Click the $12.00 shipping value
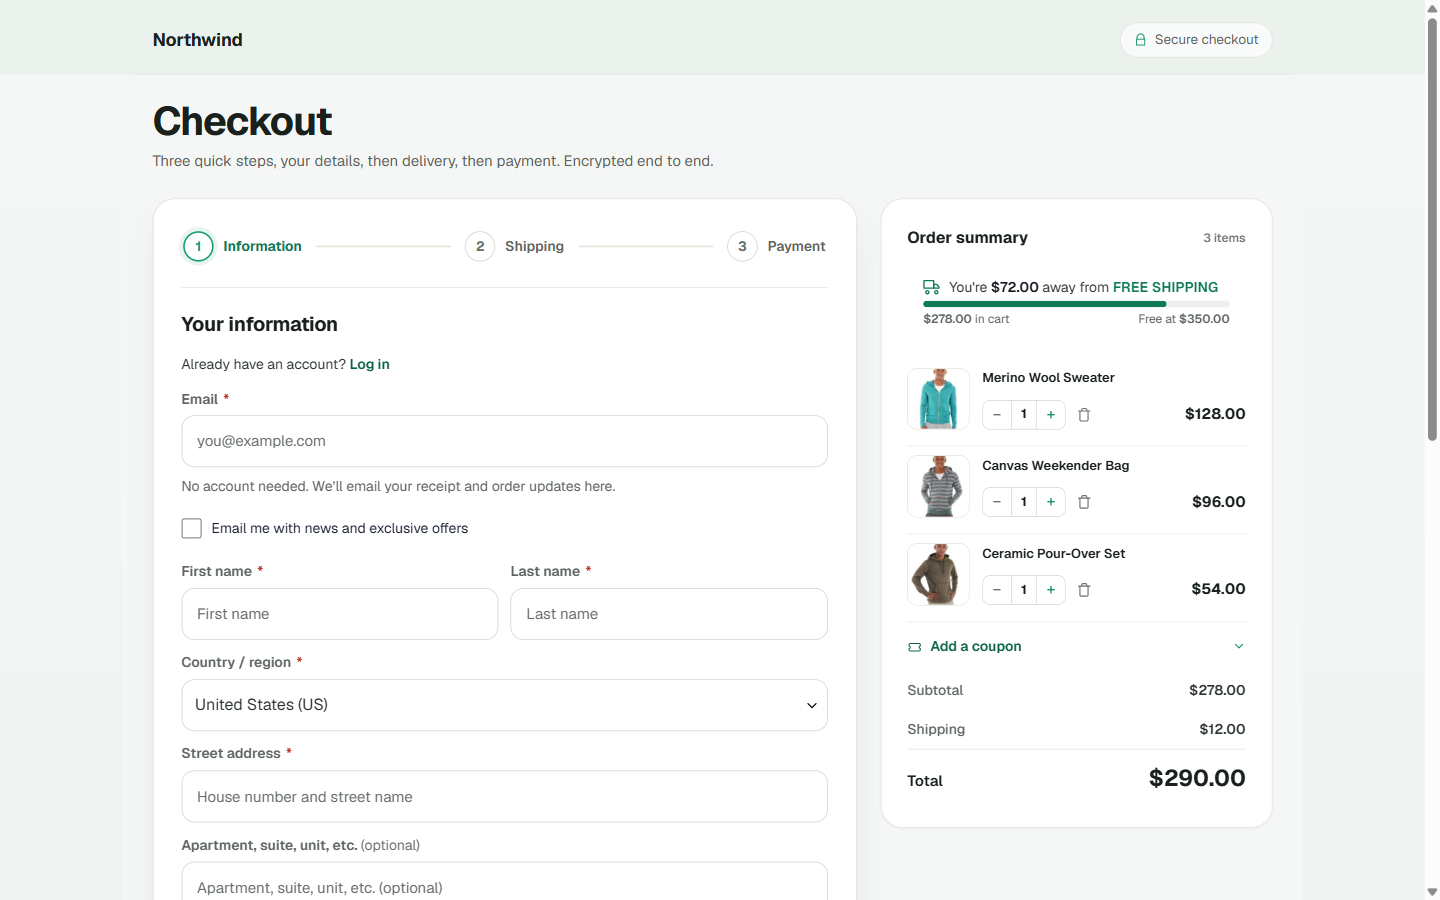Image resolution: width=1440 pixels, height=900 pixels. (x=1222, y=729)
